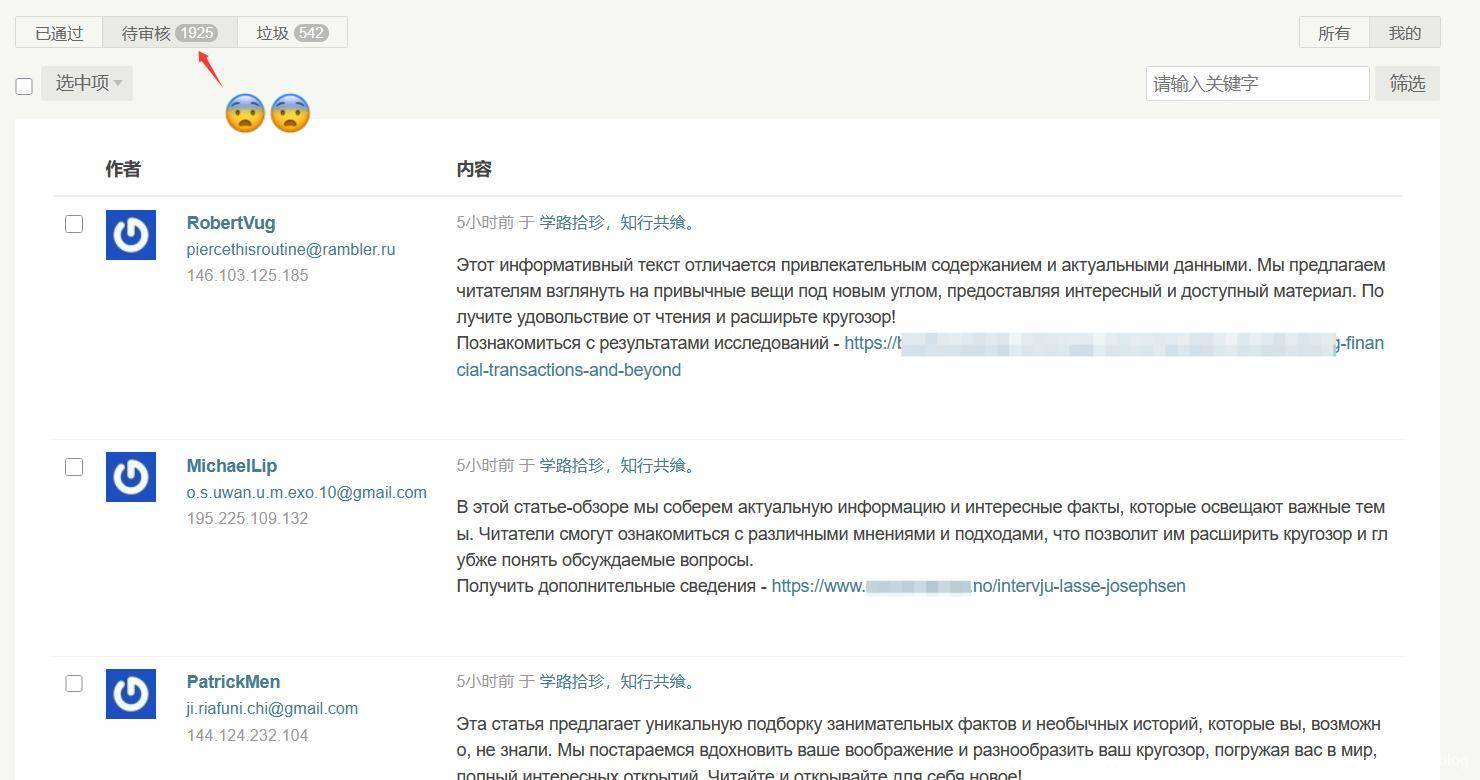Screen dimensions: 1480x780
Task: Focus the keyword search input field
Action: (1256, 84)
